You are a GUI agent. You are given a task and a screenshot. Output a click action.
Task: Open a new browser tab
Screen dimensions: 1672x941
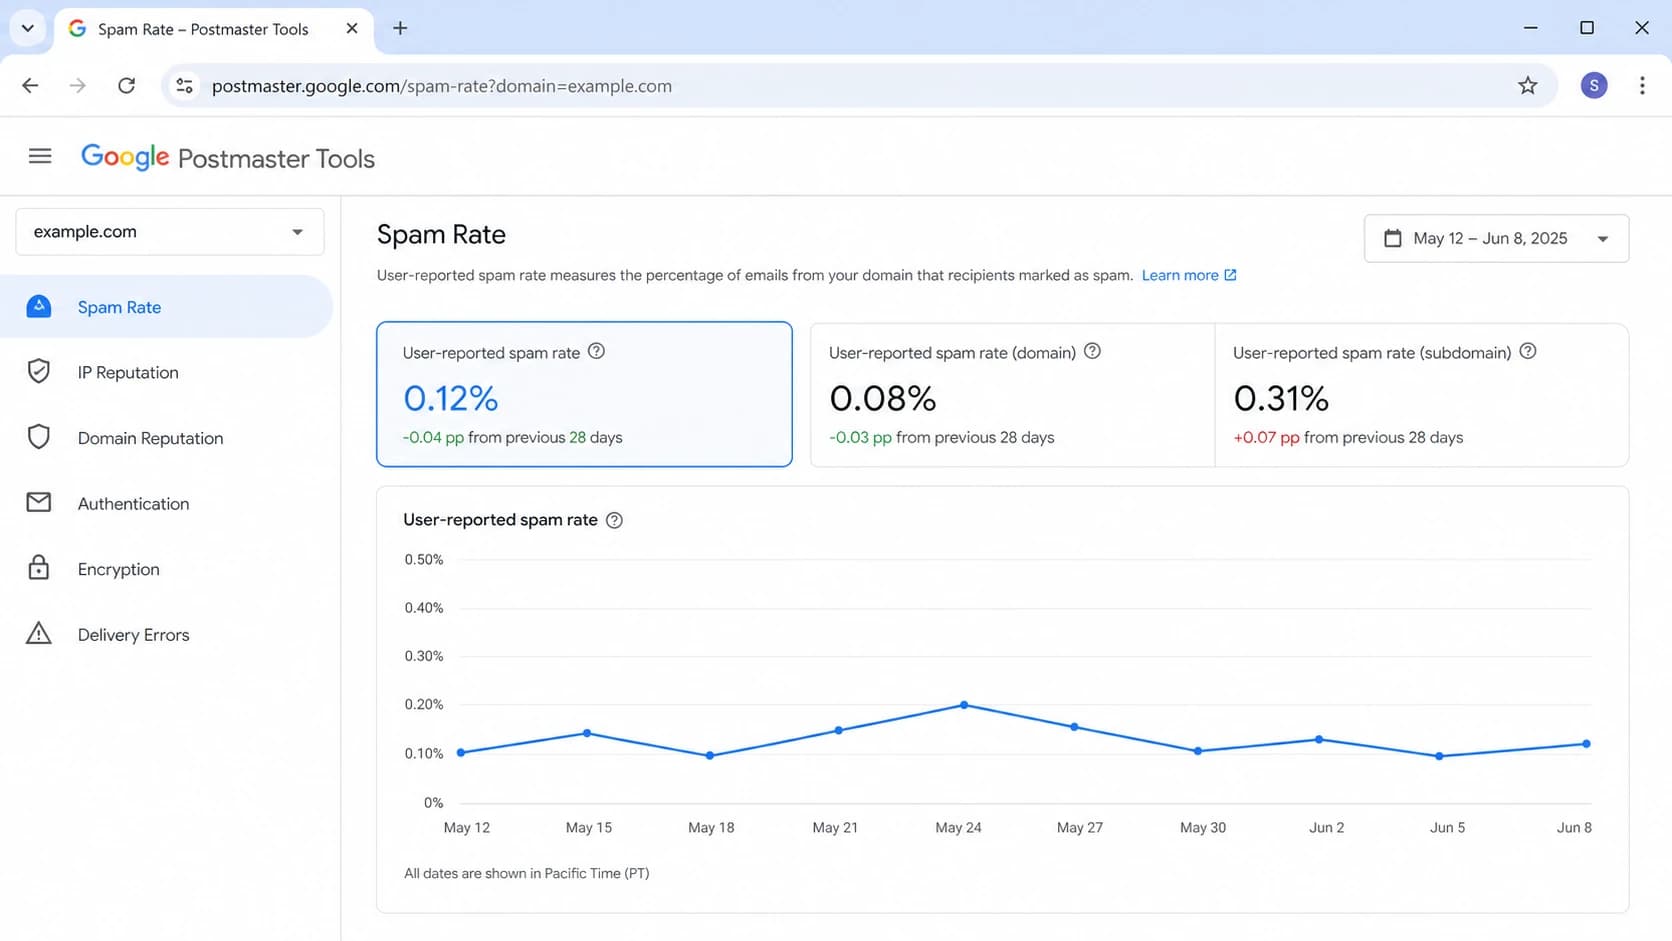coord(400,28)
